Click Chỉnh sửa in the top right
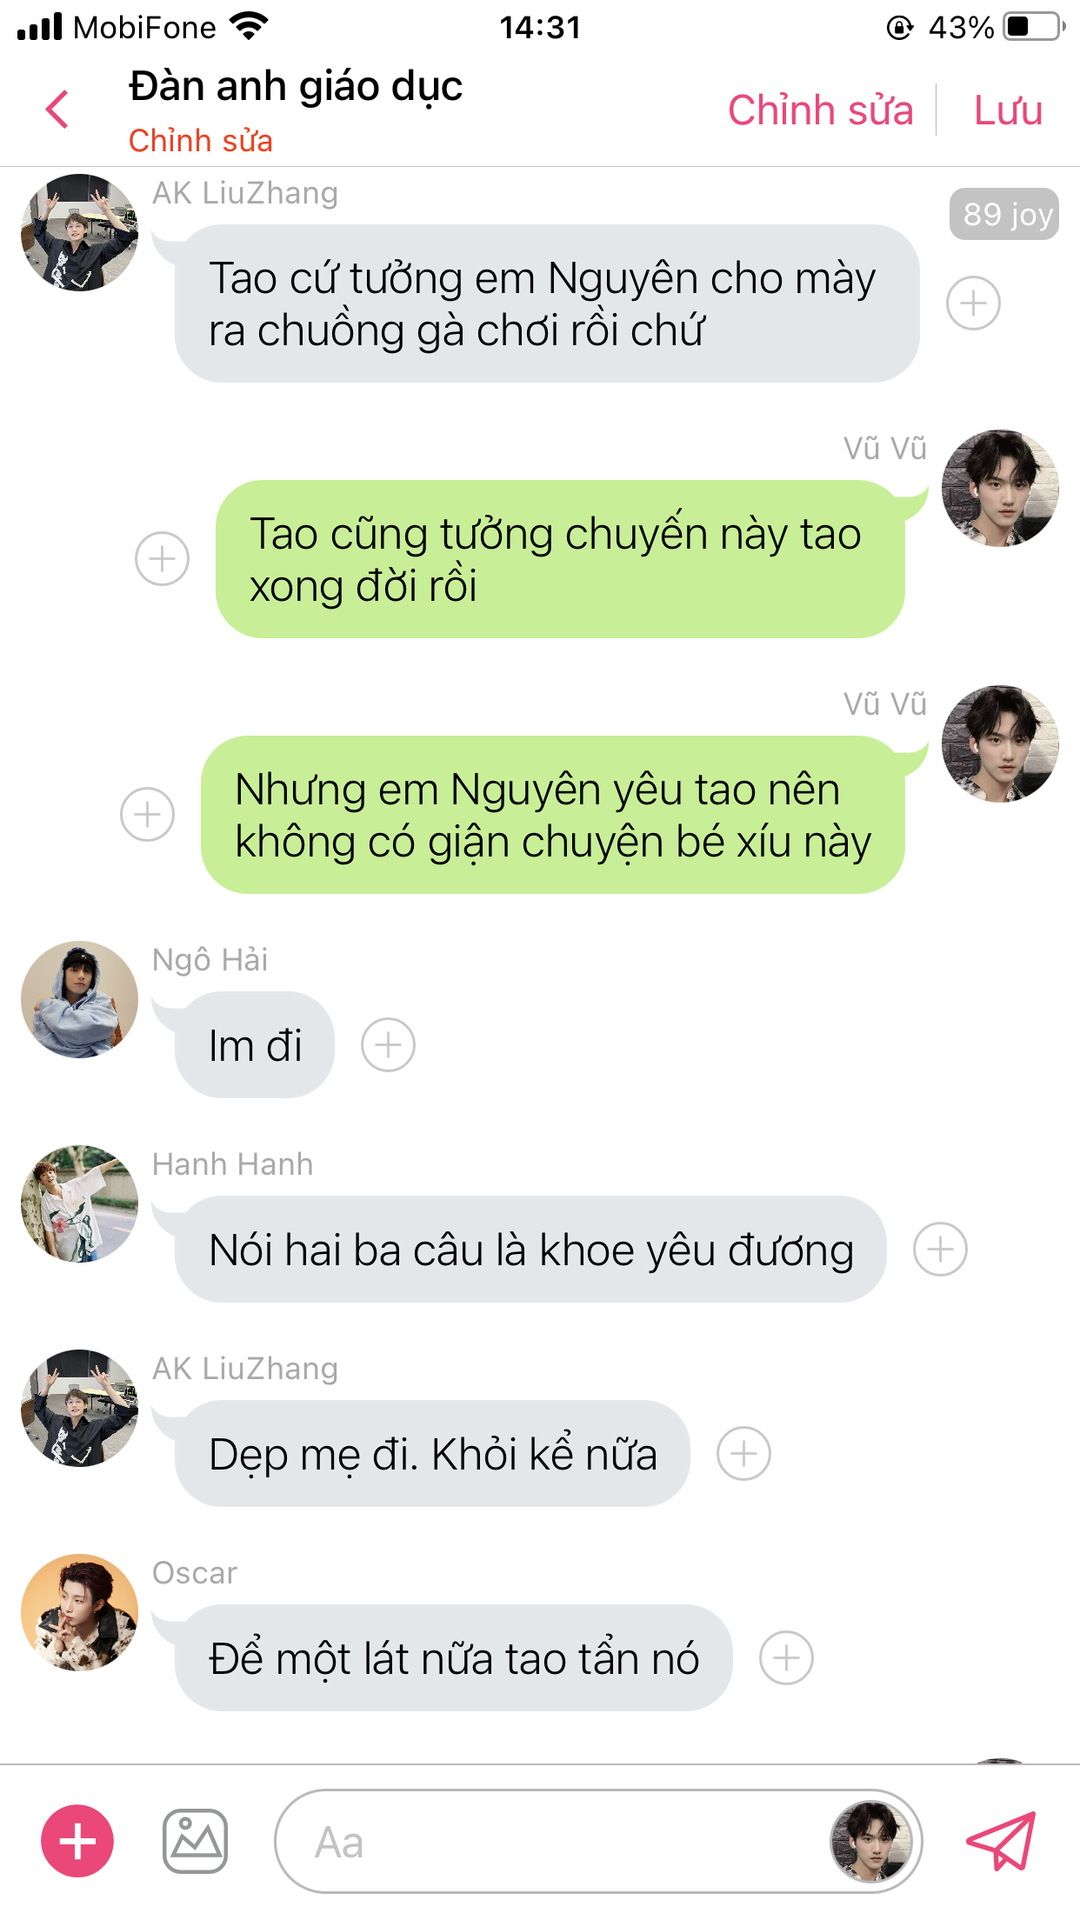Image resolution: width=1080 pixels, height=1920 pixels. pyautogui.click(x=820, y=110)
